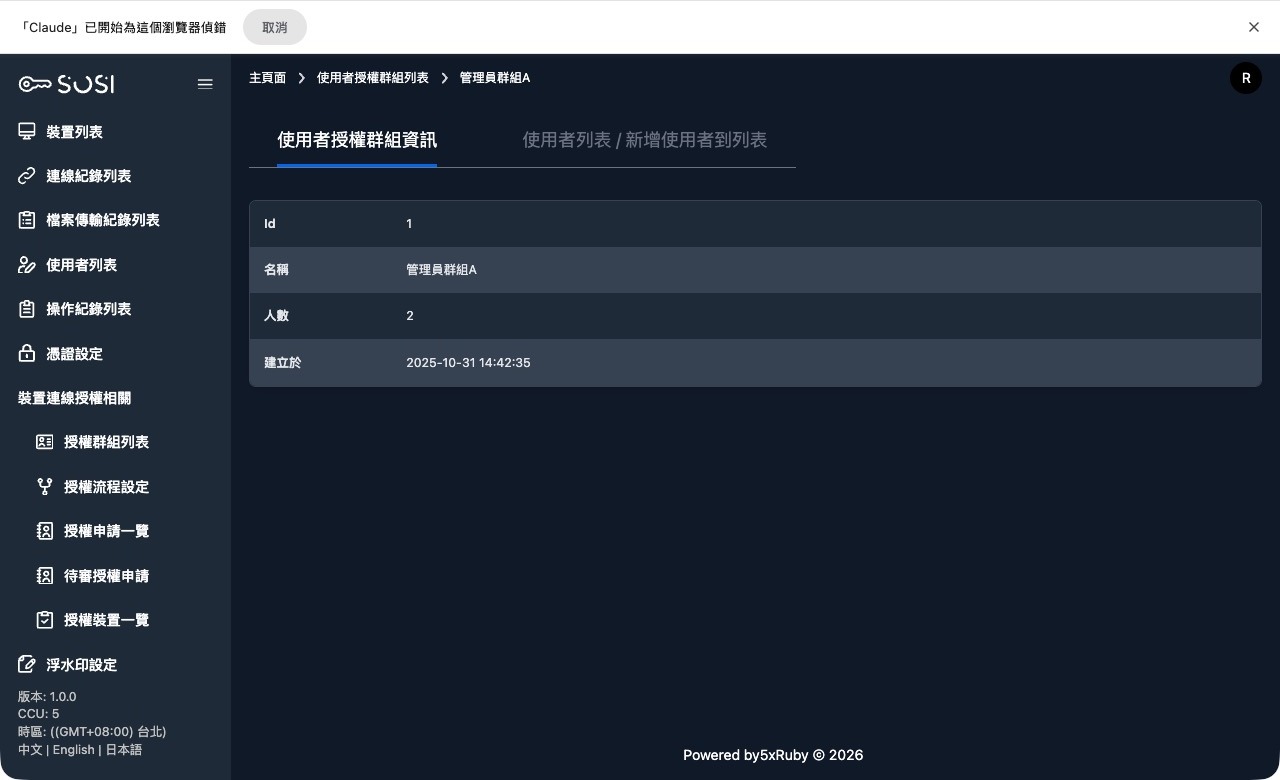This screenshot has width=1280, height=780.
Task: Switch to 使用者列表 / 新增使用者到列表 tab
Action: [644, 140]
